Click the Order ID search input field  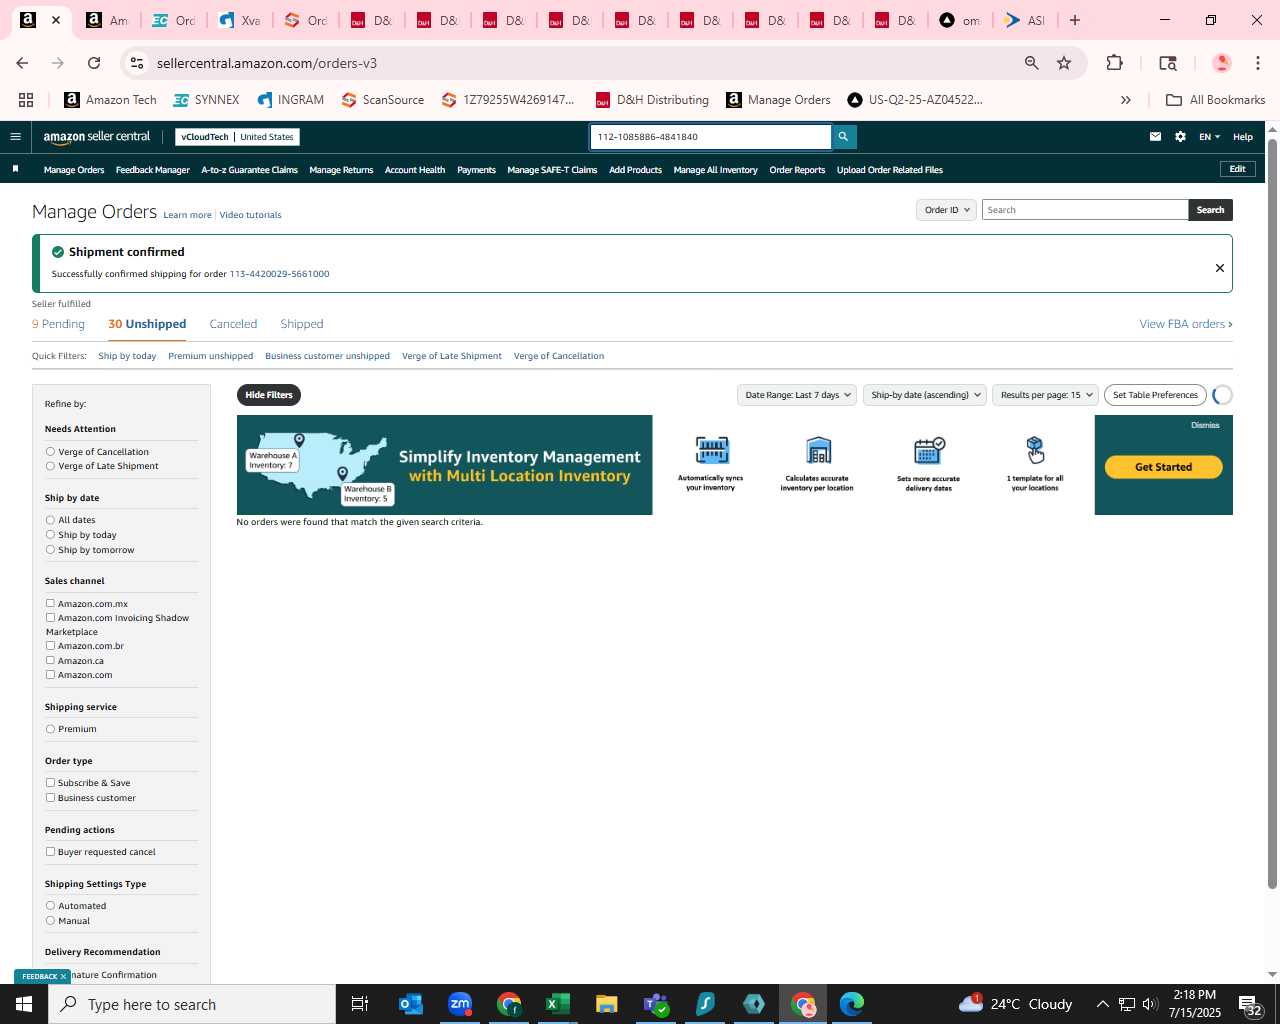pos(1085,210)
